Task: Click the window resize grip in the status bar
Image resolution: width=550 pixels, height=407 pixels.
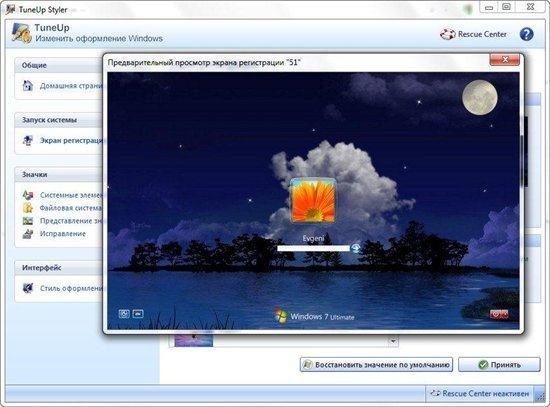Action: point(540,394)
